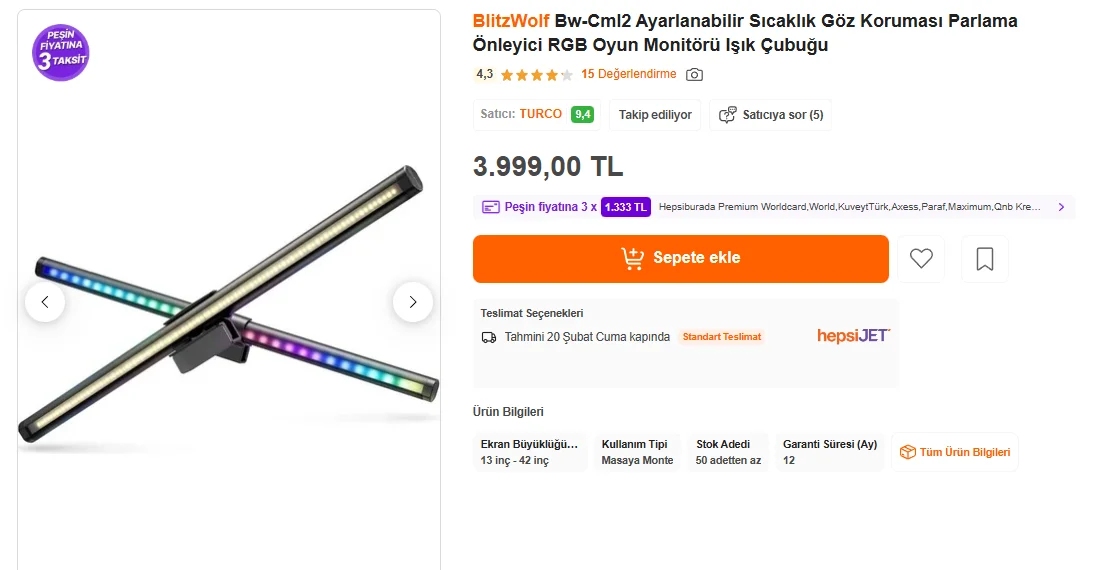This screenshot has height=570, width=1094.
Task: Click the camera photo reviews icon
Action: [694, 74]
